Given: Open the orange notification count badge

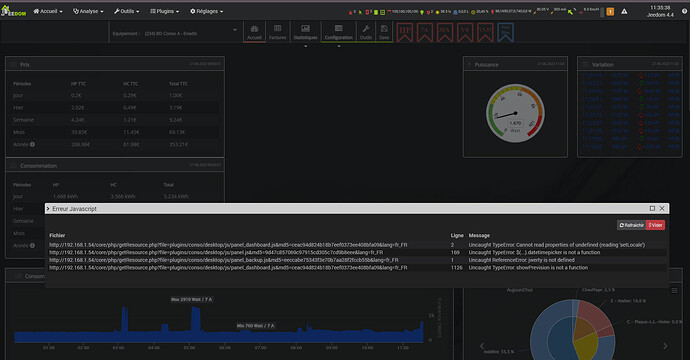Looking at the screenshot, I should tap(610, 12).
